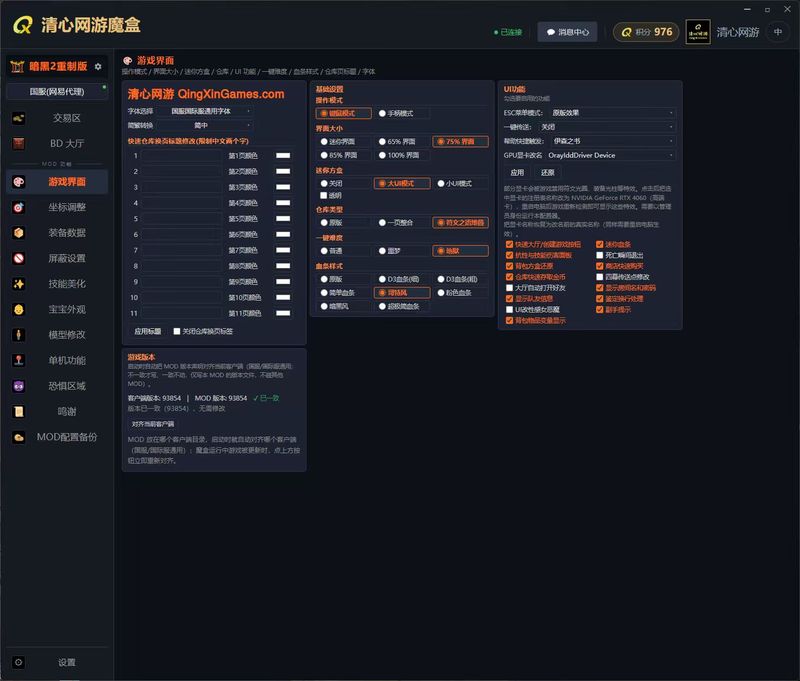This screenshot has width=800, height=681.
Task: Open the dropdown showing 伊森之书
Action: coord(612,141)
